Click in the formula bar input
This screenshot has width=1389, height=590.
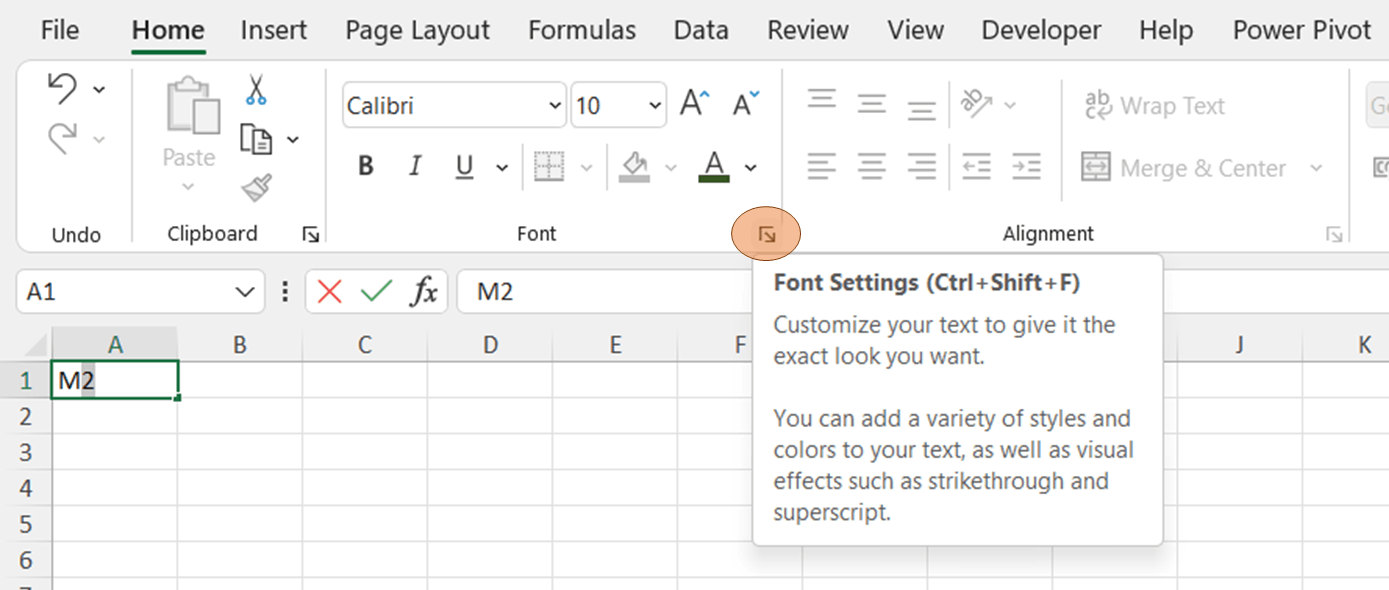[x=600, y=292]
